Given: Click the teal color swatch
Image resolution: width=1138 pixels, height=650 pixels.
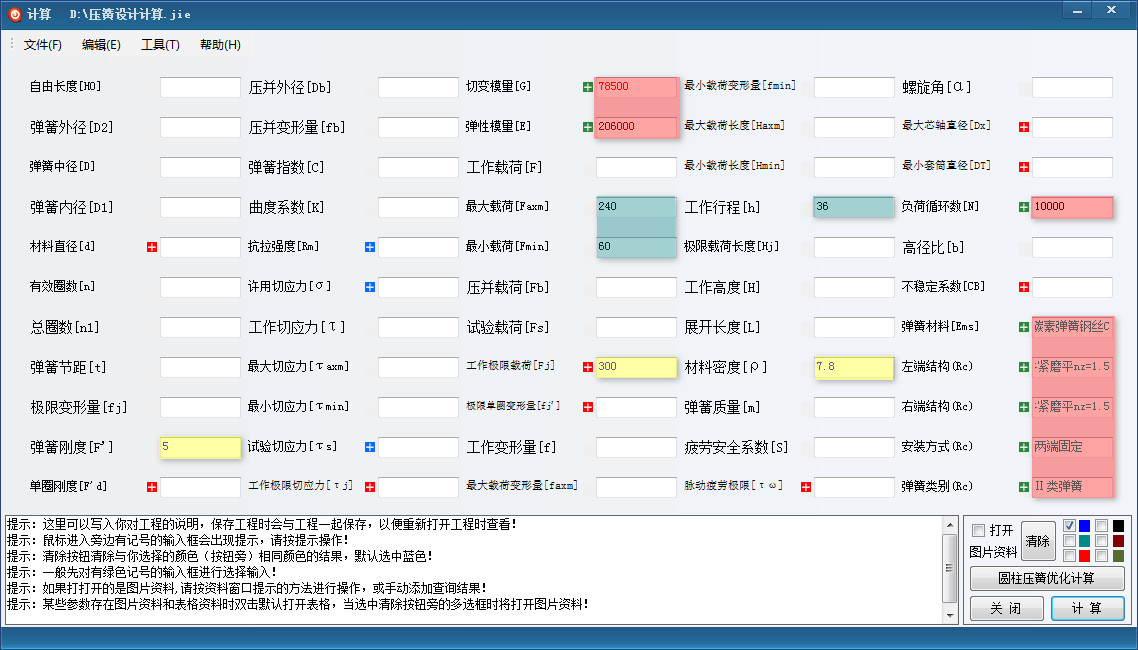Looking at the screenshot, I should pyautogui.click(x=1084, y=541).
